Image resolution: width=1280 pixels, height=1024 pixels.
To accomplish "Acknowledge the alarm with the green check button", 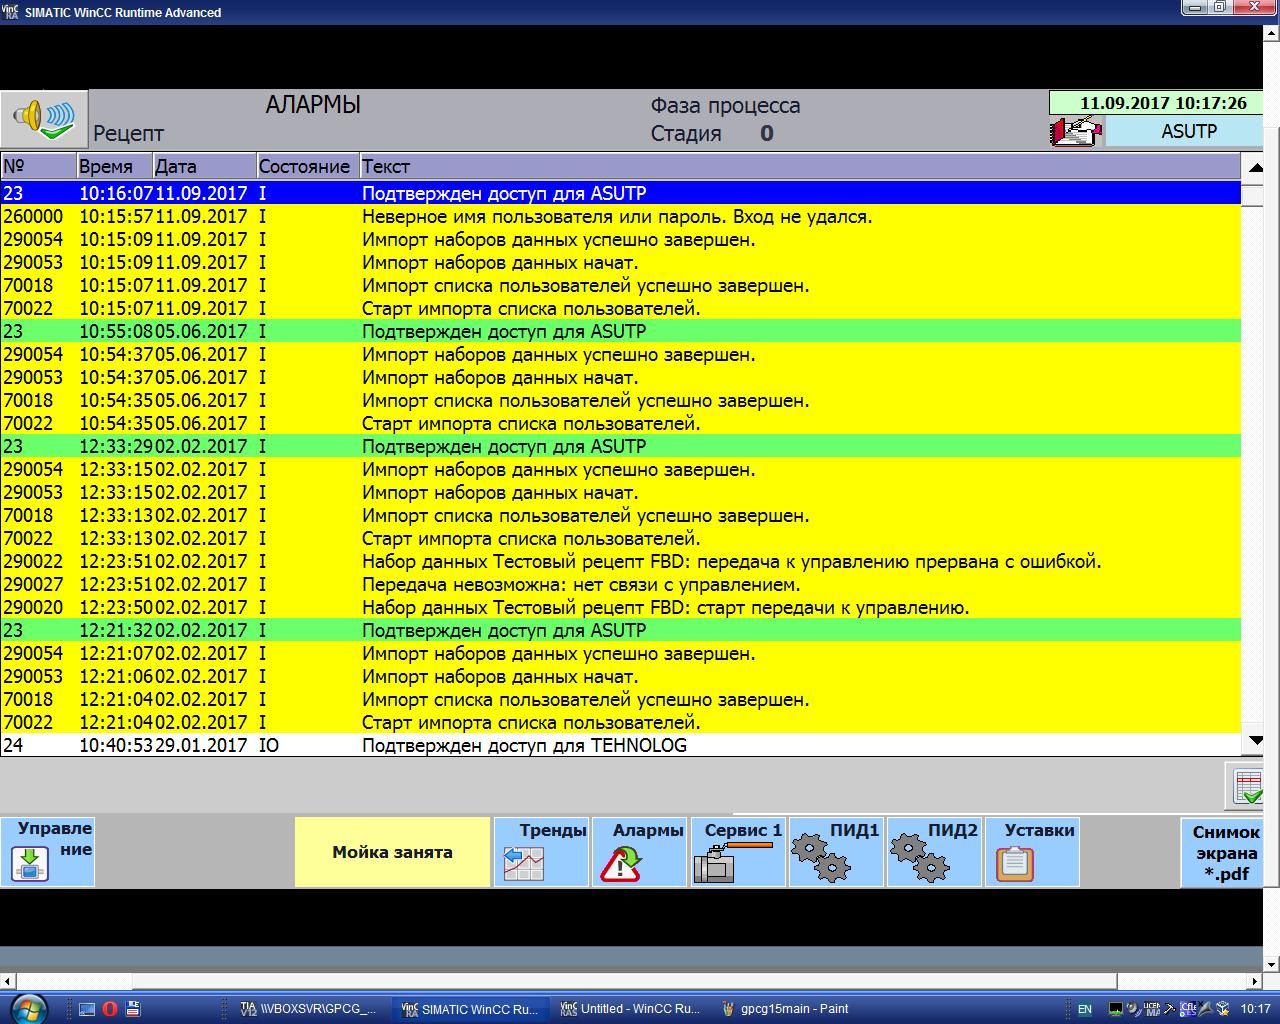I will coord(1248,786).
